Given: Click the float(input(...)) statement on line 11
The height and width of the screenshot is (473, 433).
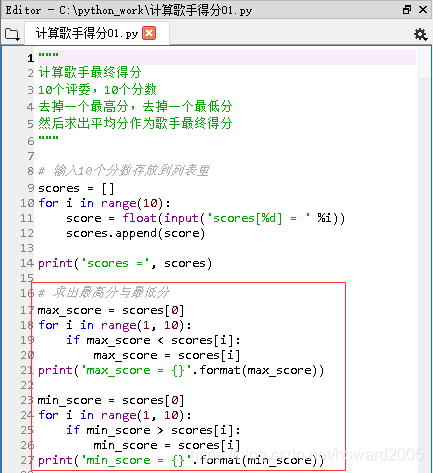Looking at the screenshot, I should click(x=205, y=218).
